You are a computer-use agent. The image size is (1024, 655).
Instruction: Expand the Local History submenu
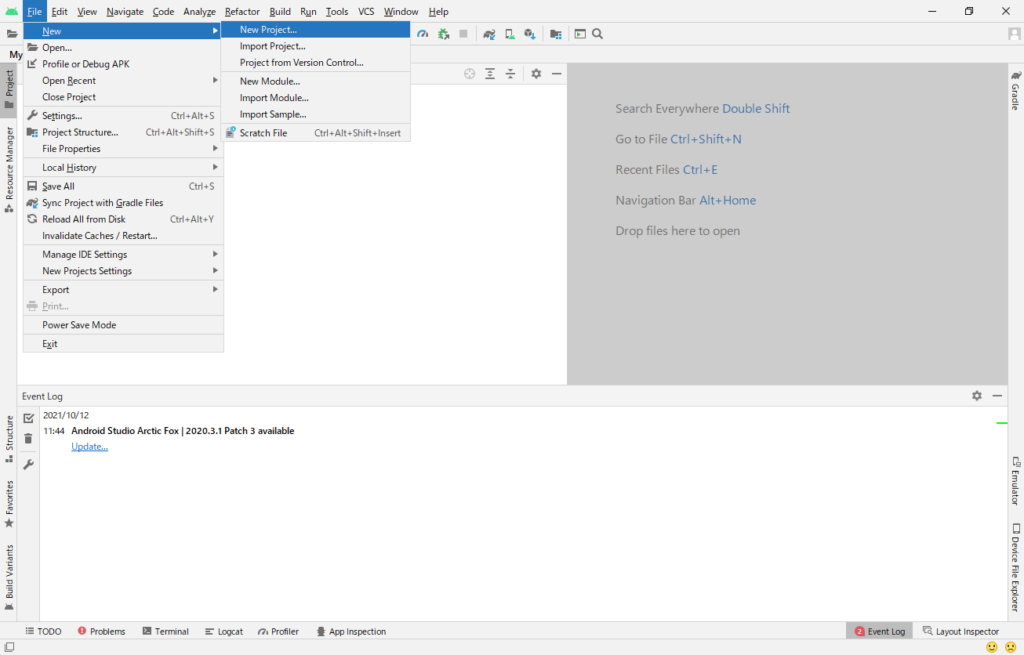[69, 168]
